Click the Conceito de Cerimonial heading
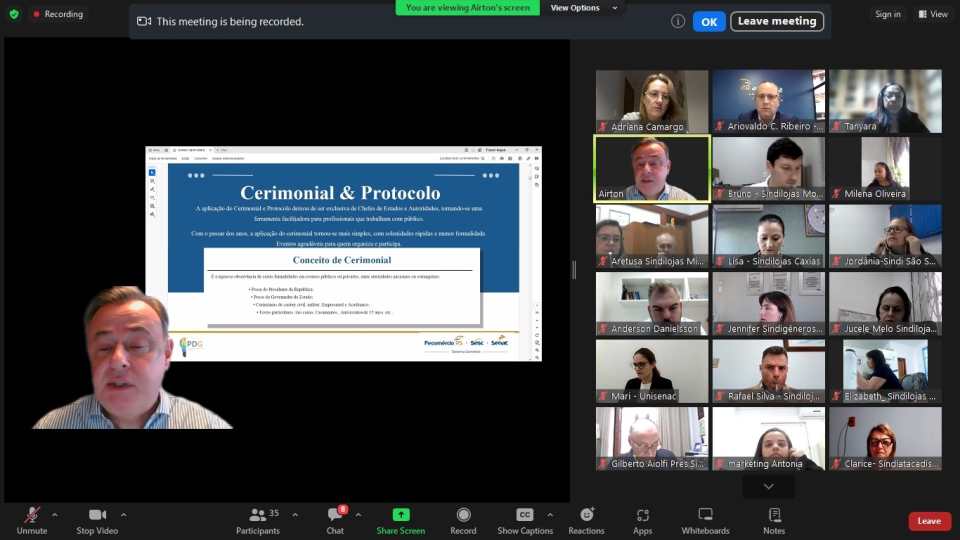This screenshot has height=540, width=960. pos(342,260)
